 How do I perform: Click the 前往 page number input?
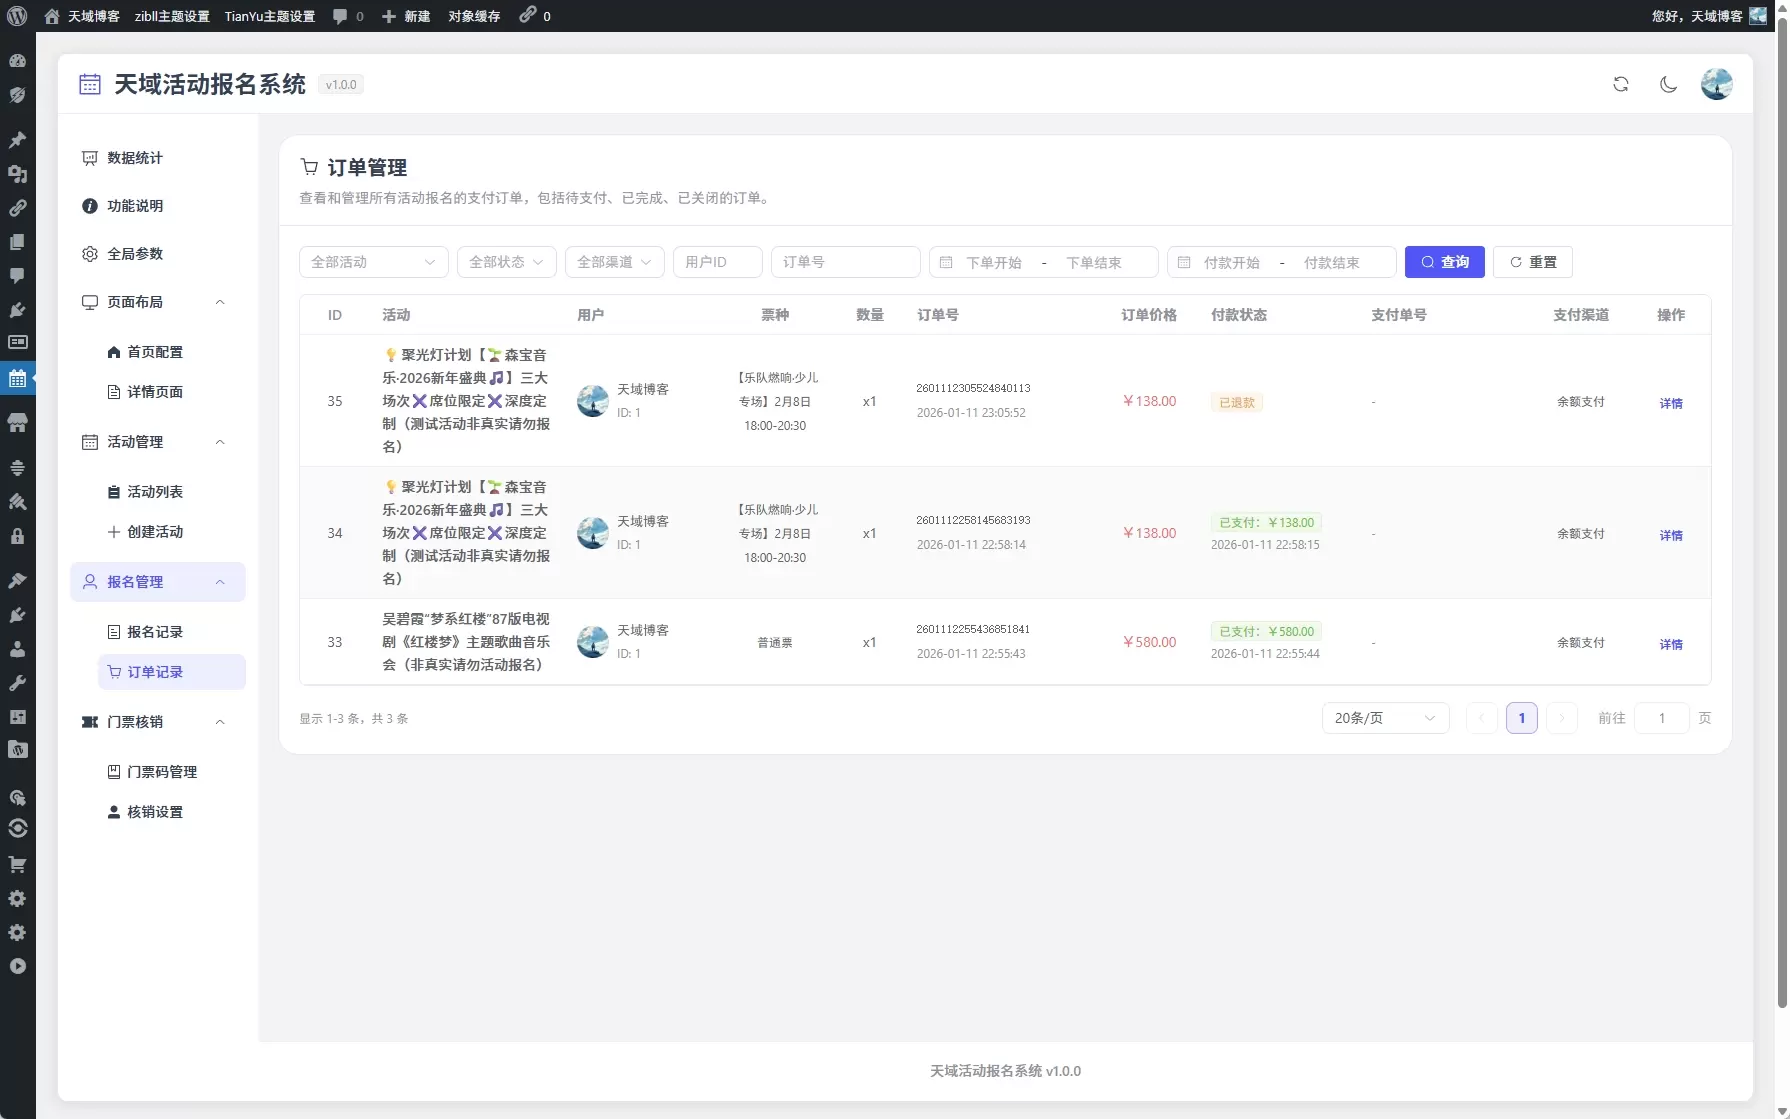point(1662,718)
